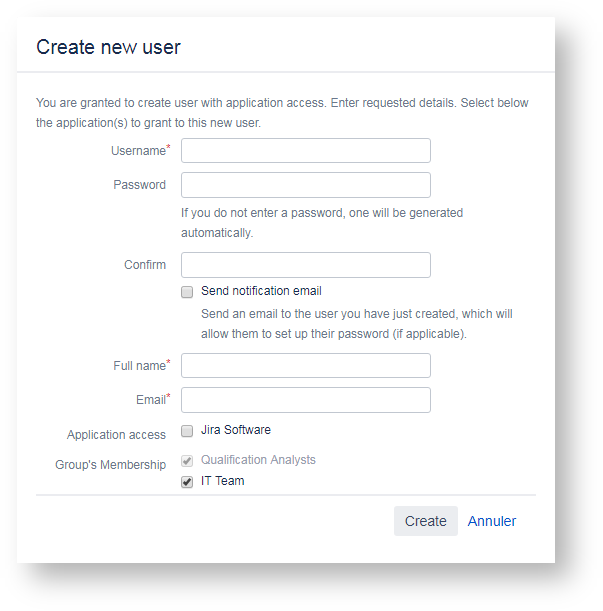Focus the Email input field
This screenshot has height=611, width=603.
305,400
